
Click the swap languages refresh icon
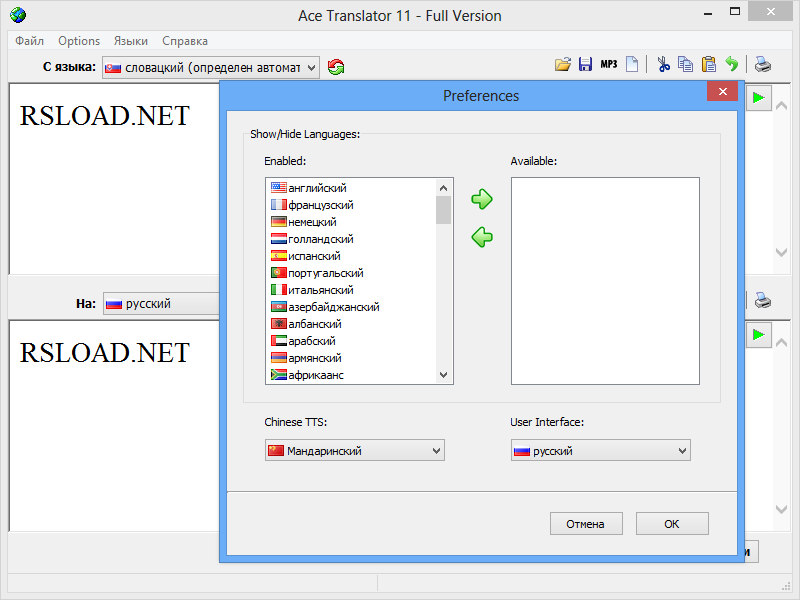[x=336, y=67]
